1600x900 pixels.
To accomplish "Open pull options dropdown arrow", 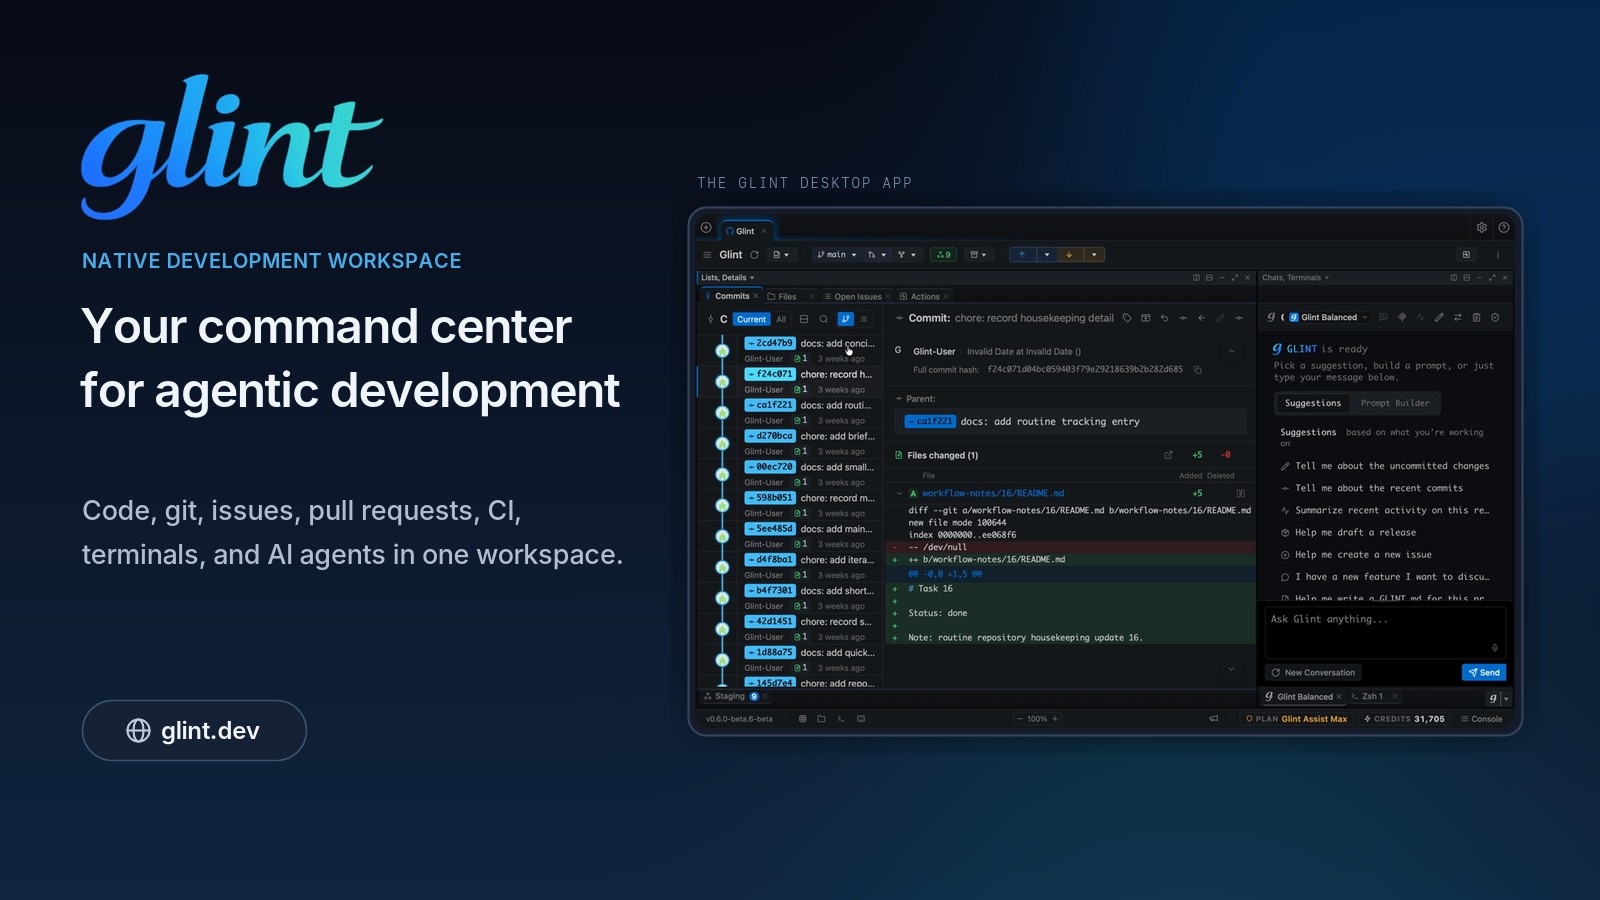I will click(1094, 255).
